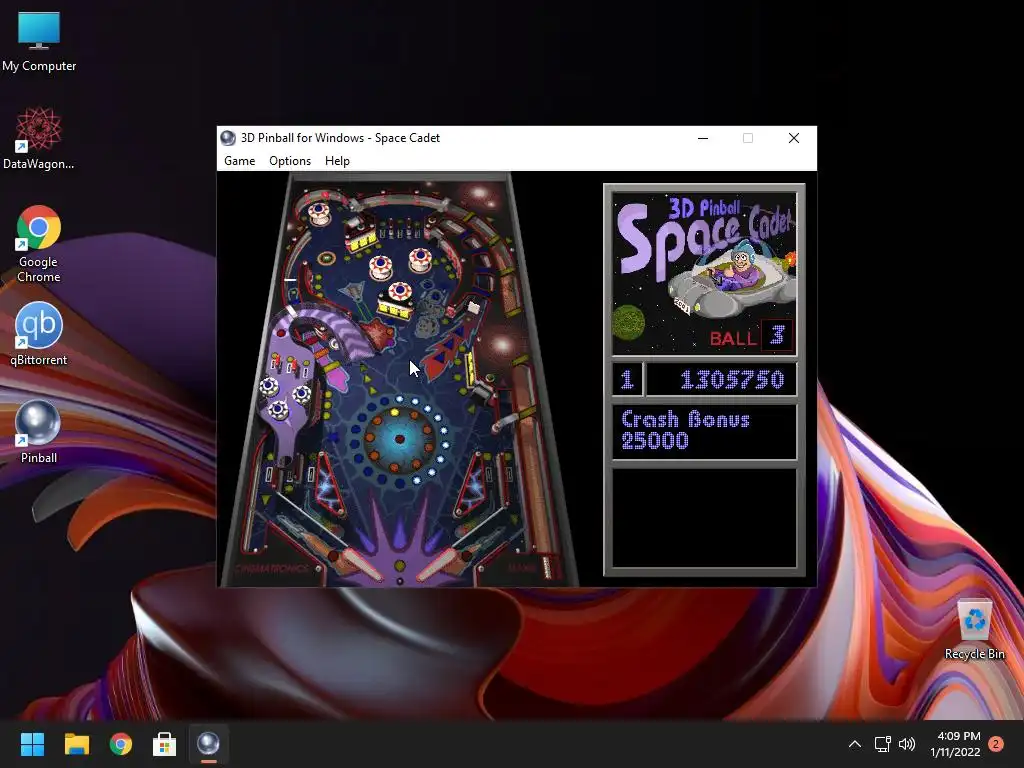Image resolution: width=1024 pixels, height=768 pixels.
Task: Click the Crash Bonus 25000 message
Action: point(704,431)
